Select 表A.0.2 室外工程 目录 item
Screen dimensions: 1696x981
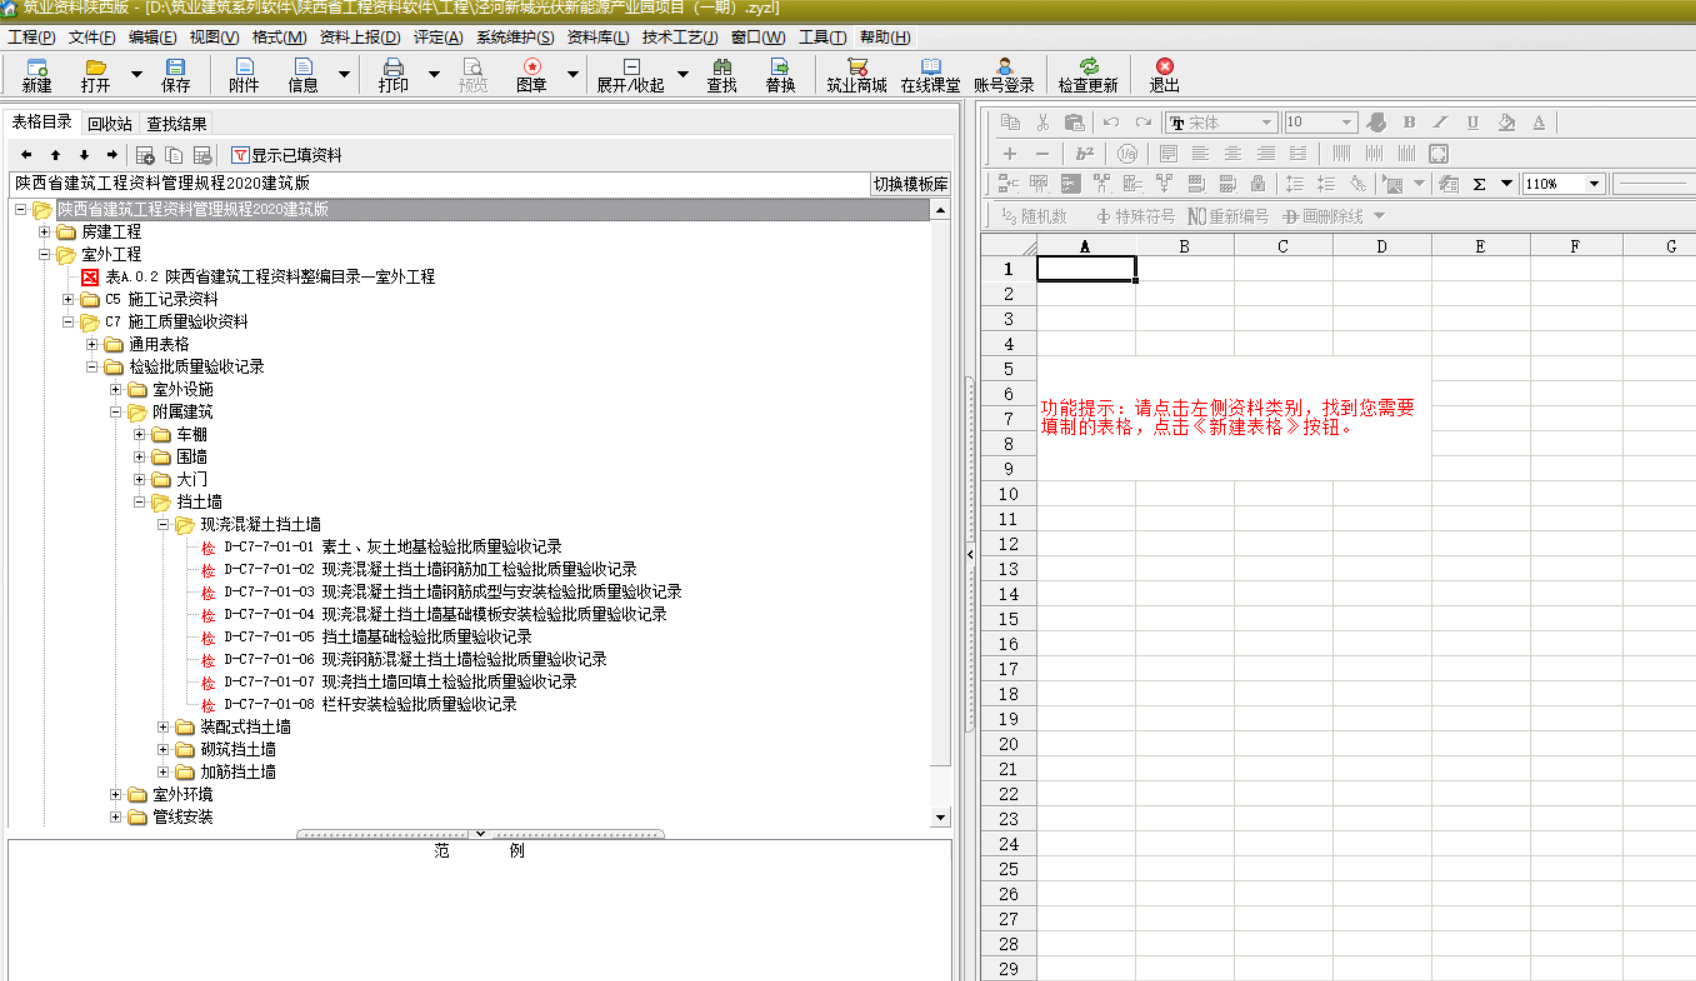click(x=270, y=277)
